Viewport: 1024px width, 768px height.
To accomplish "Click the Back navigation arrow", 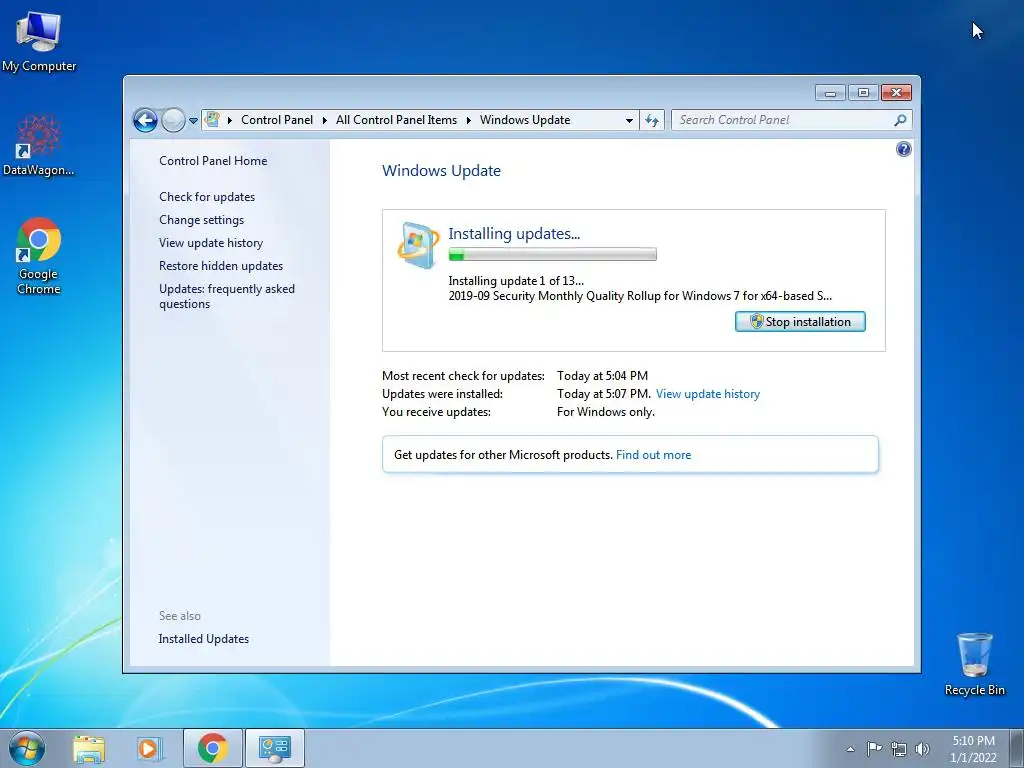I will [x=145, y=120].
